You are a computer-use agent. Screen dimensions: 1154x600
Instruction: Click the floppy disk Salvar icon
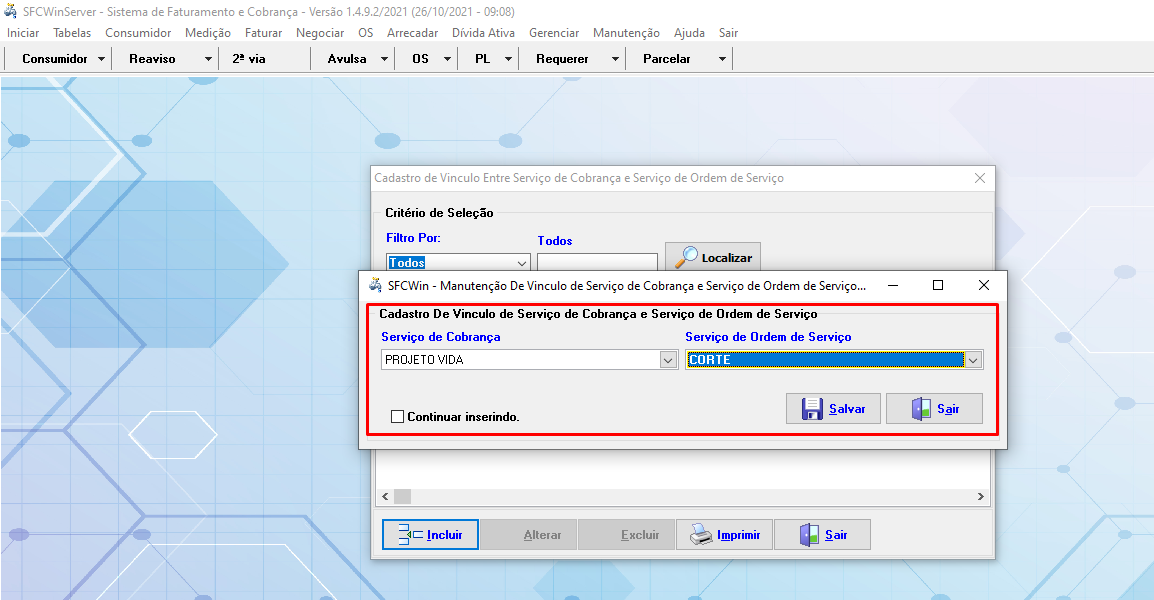[811, 409]
